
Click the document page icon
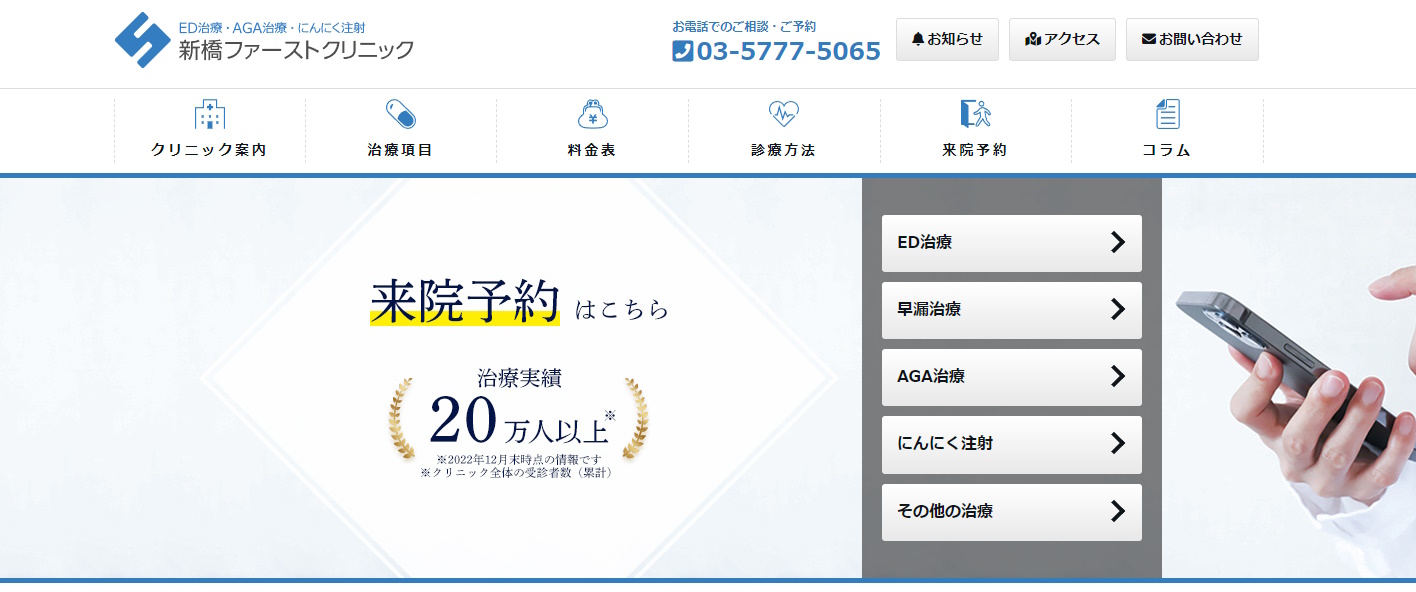pyautogui.click(x=1167, y=114)
